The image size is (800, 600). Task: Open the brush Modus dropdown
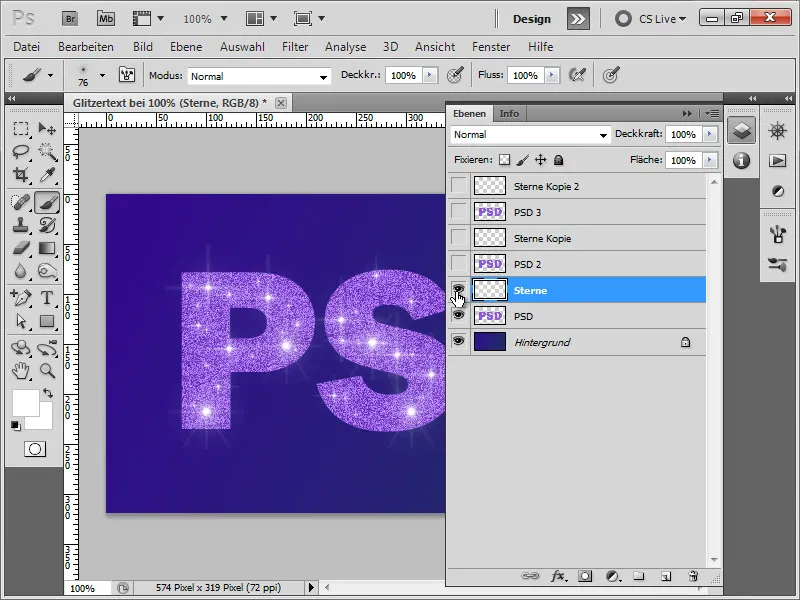259,76
